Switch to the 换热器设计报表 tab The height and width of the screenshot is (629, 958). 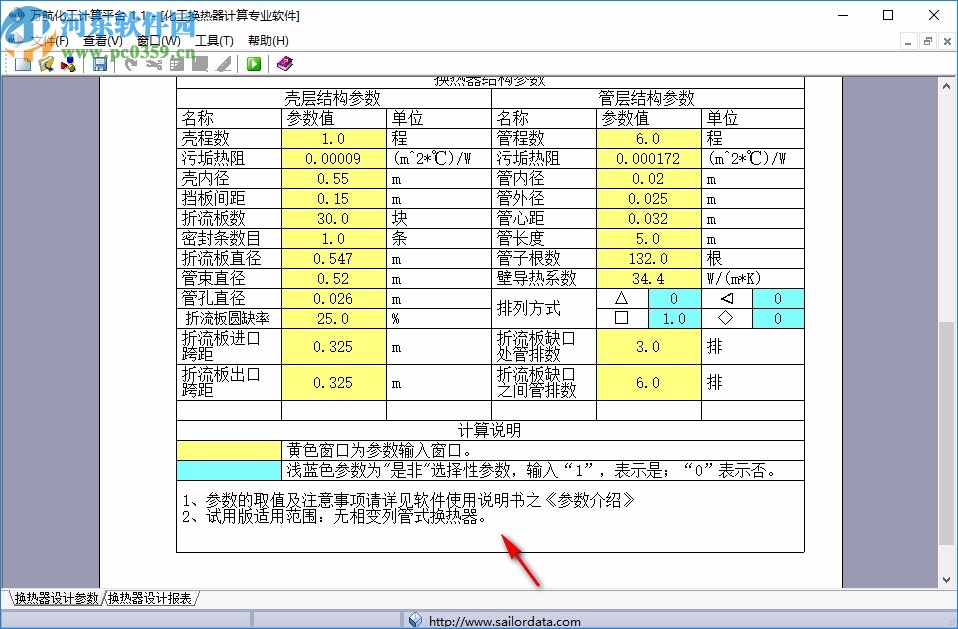tap(150, 598)
